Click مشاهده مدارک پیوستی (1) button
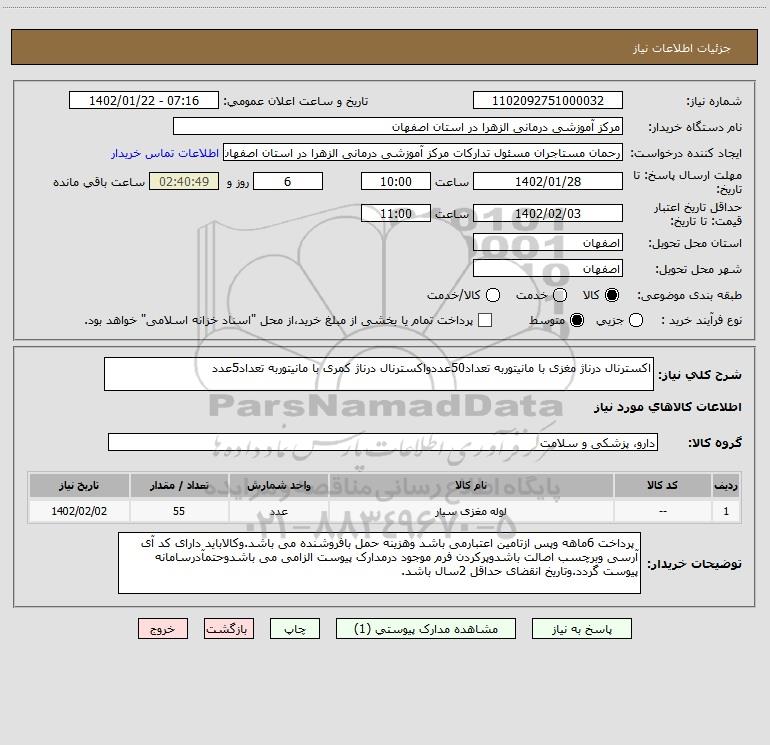The height and width of the screenshot is (745, 770). [426, 629]
